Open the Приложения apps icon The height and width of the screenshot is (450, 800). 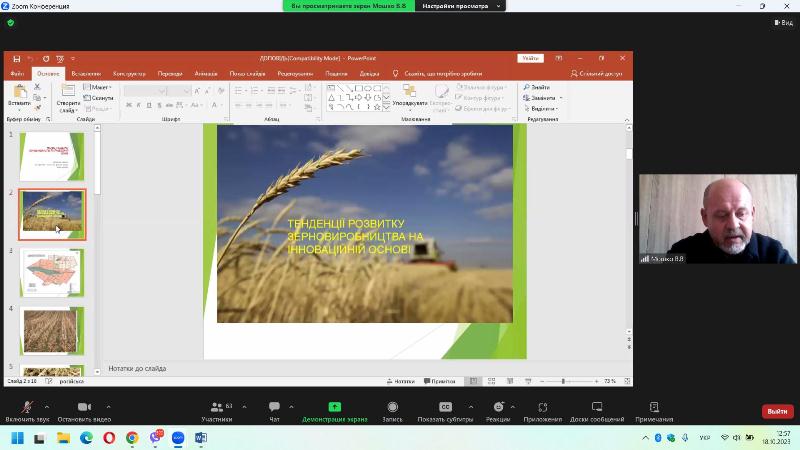click(x=543, y=408)
